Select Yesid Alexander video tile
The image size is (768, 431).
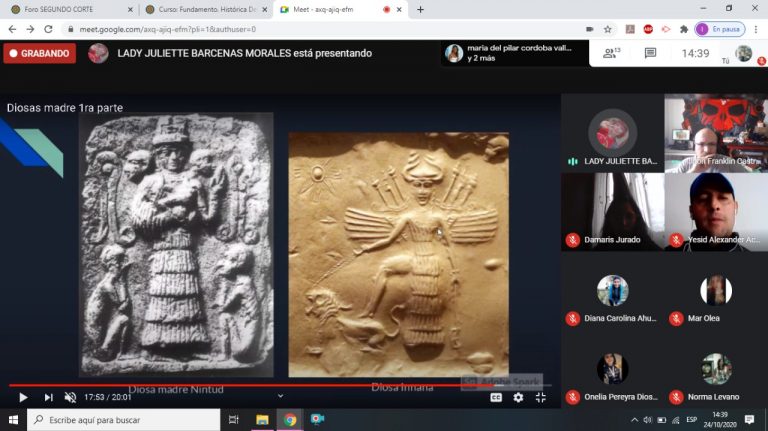(x=716, y=212)
